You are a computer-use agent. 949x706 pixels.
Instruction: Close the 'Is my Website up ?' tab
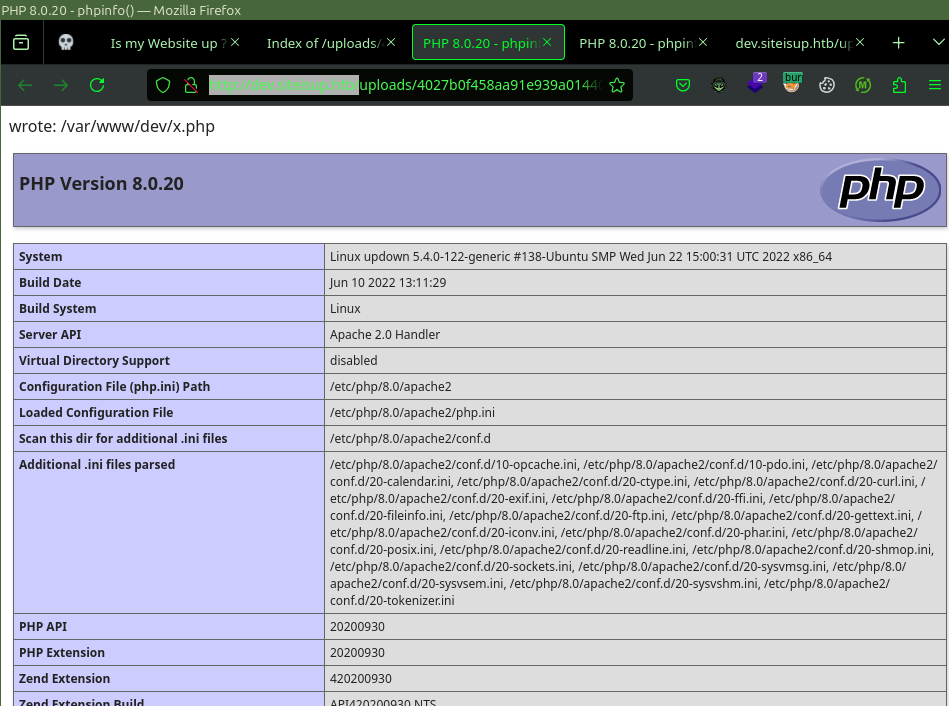point(235,42)
